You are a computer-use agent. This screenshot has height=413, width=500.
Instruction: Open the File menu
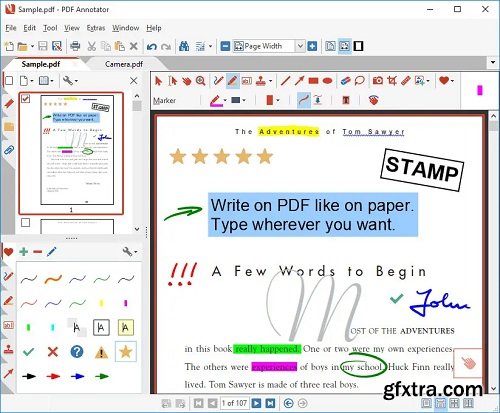(11, 28)
